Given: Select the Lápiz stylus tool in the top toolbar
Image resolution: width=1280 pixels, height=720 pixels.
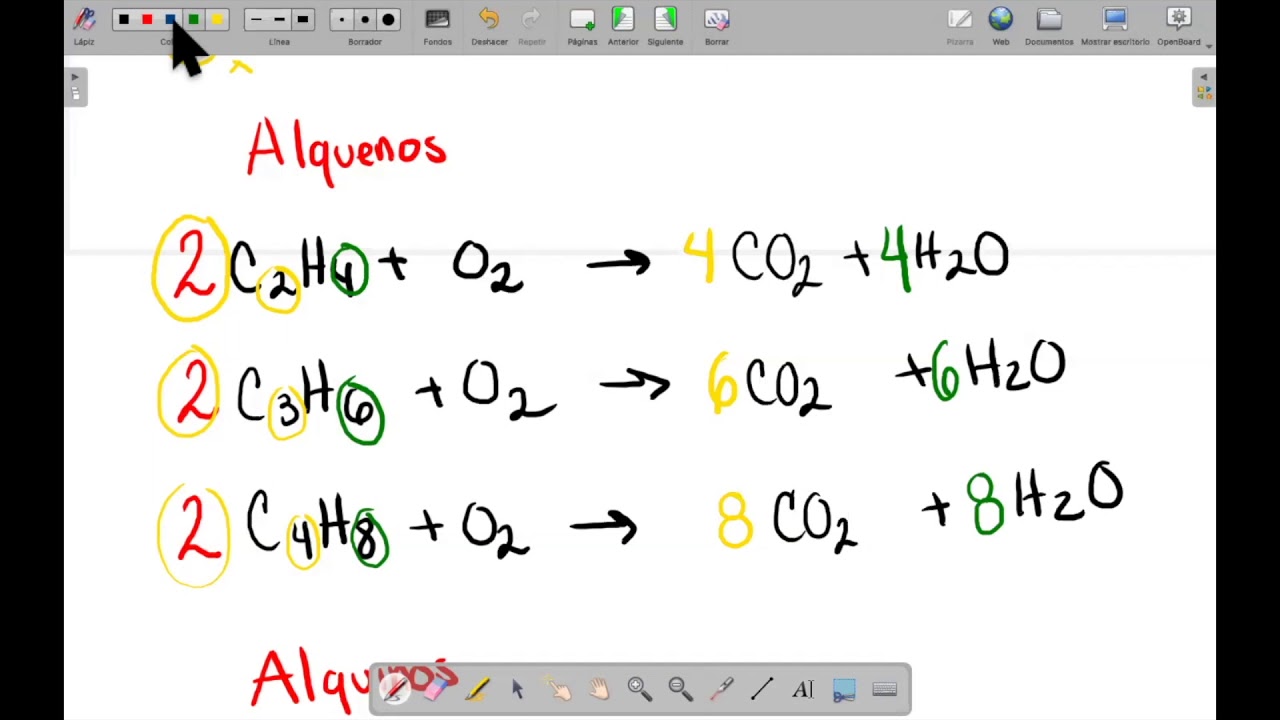Looking at the screenshot, I should (x=84, y=26).
